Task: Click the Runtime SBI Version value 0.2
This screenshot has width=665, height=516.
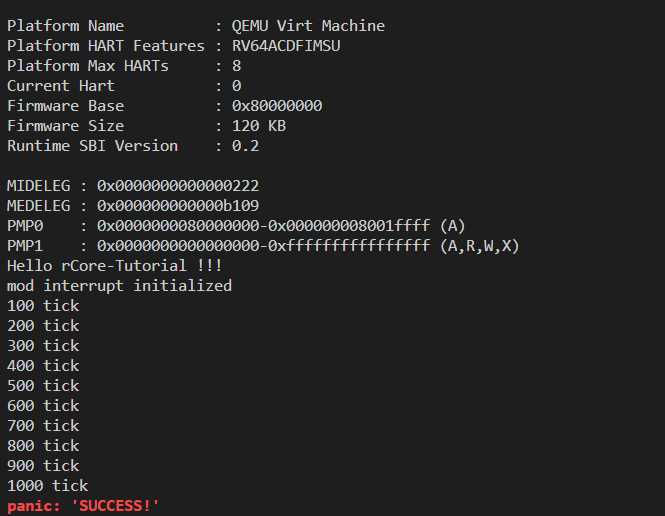Action: point(245,146)
